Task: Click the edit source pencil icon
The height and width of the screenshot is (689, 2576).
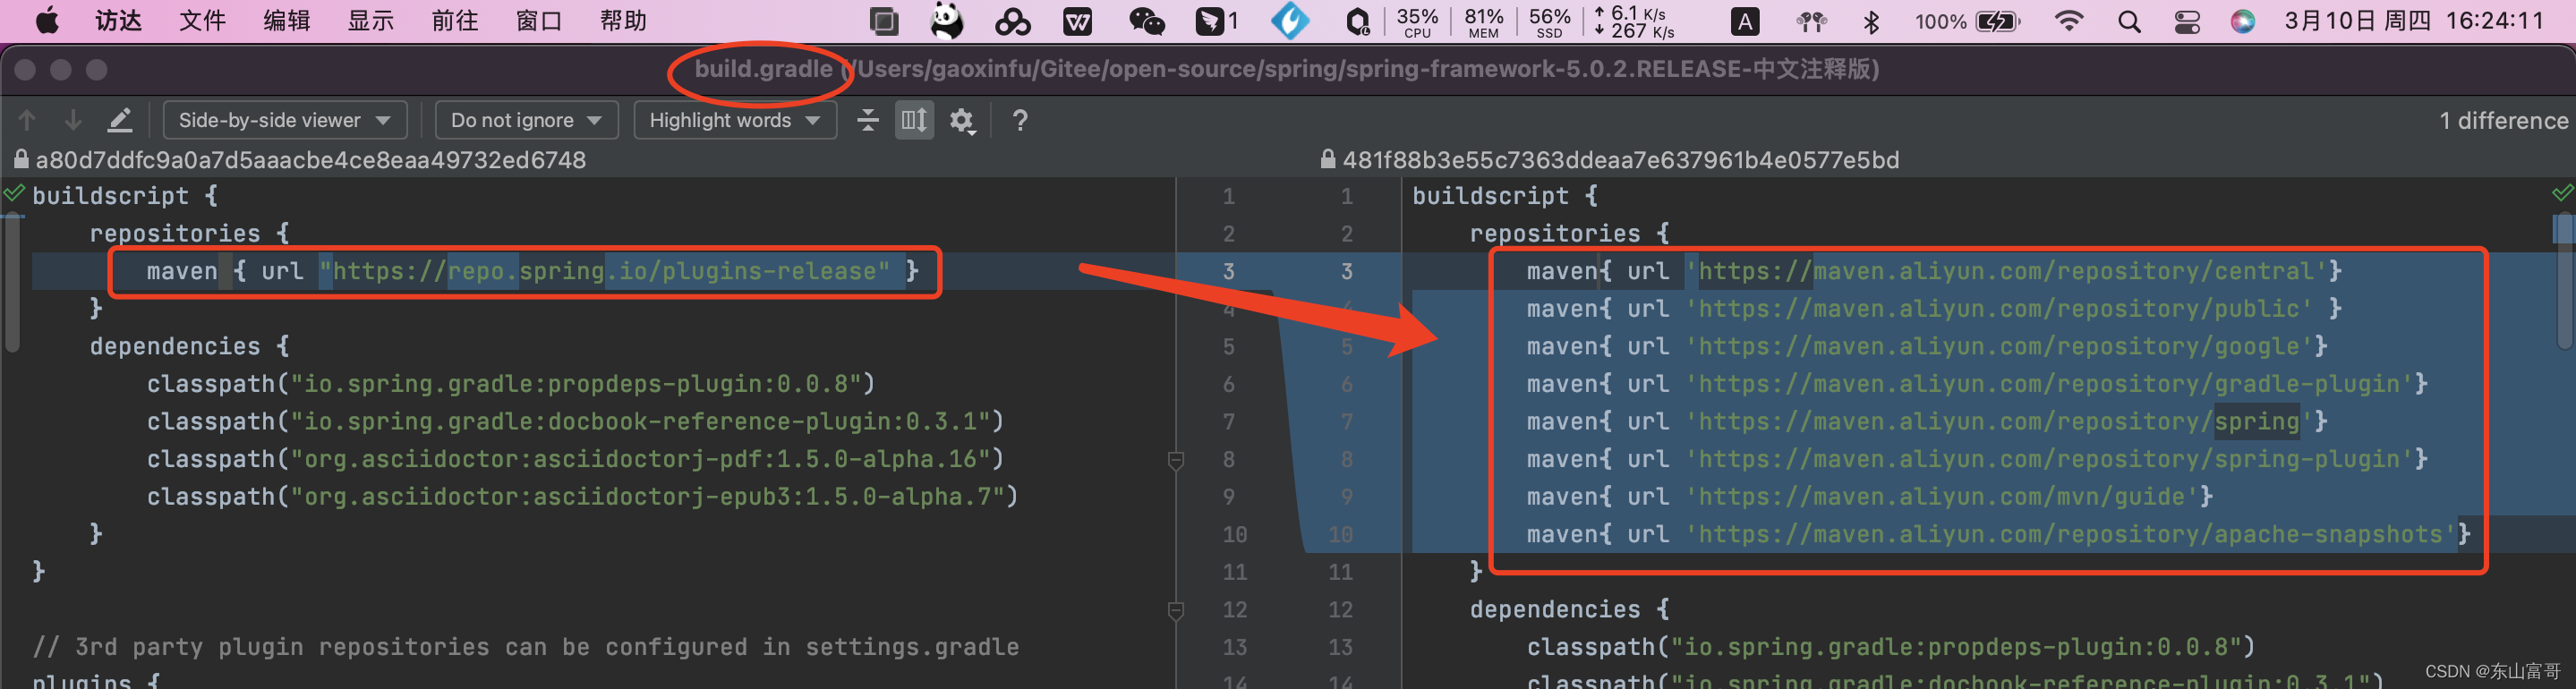Action: [120, 120]
